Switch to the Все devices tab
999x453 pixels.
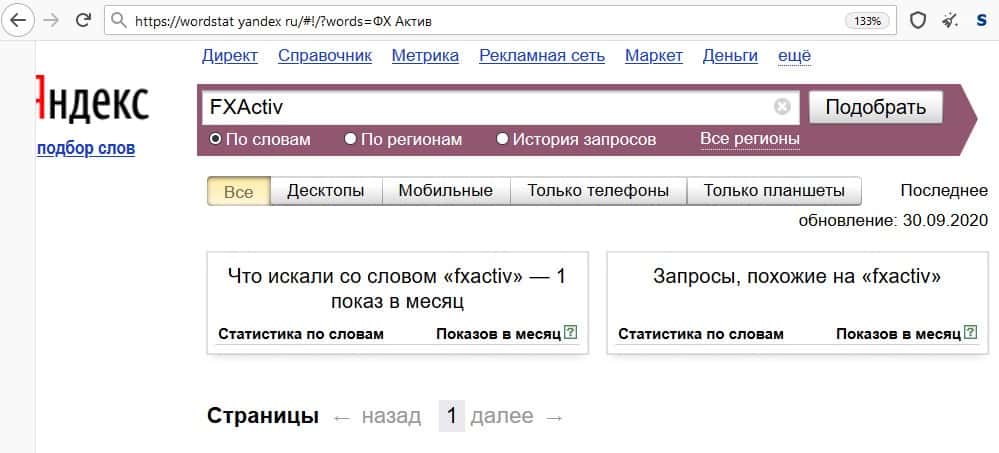(x=239, y=191)
